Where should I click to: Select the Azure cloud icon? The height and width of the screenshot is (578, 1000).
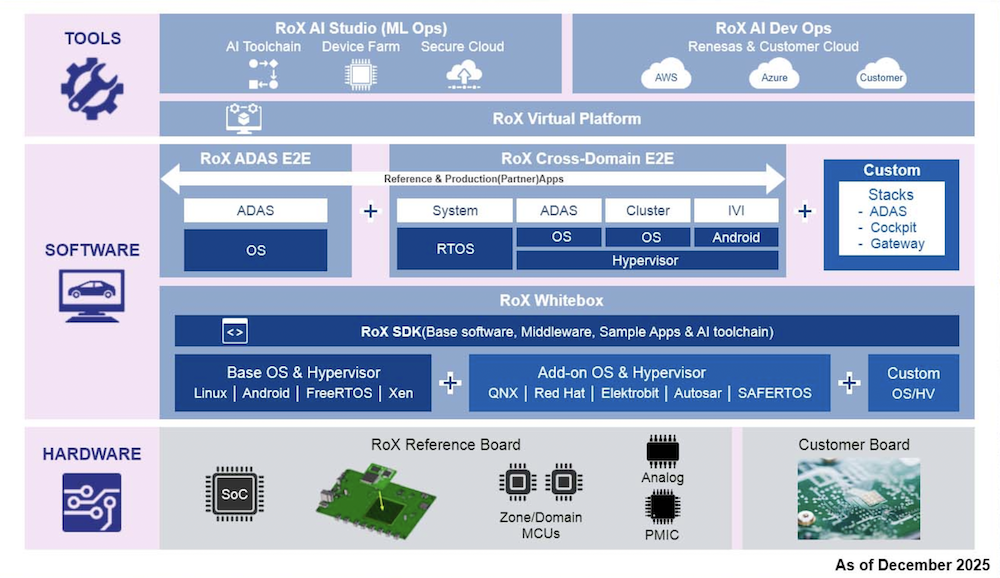pos(773,76)
